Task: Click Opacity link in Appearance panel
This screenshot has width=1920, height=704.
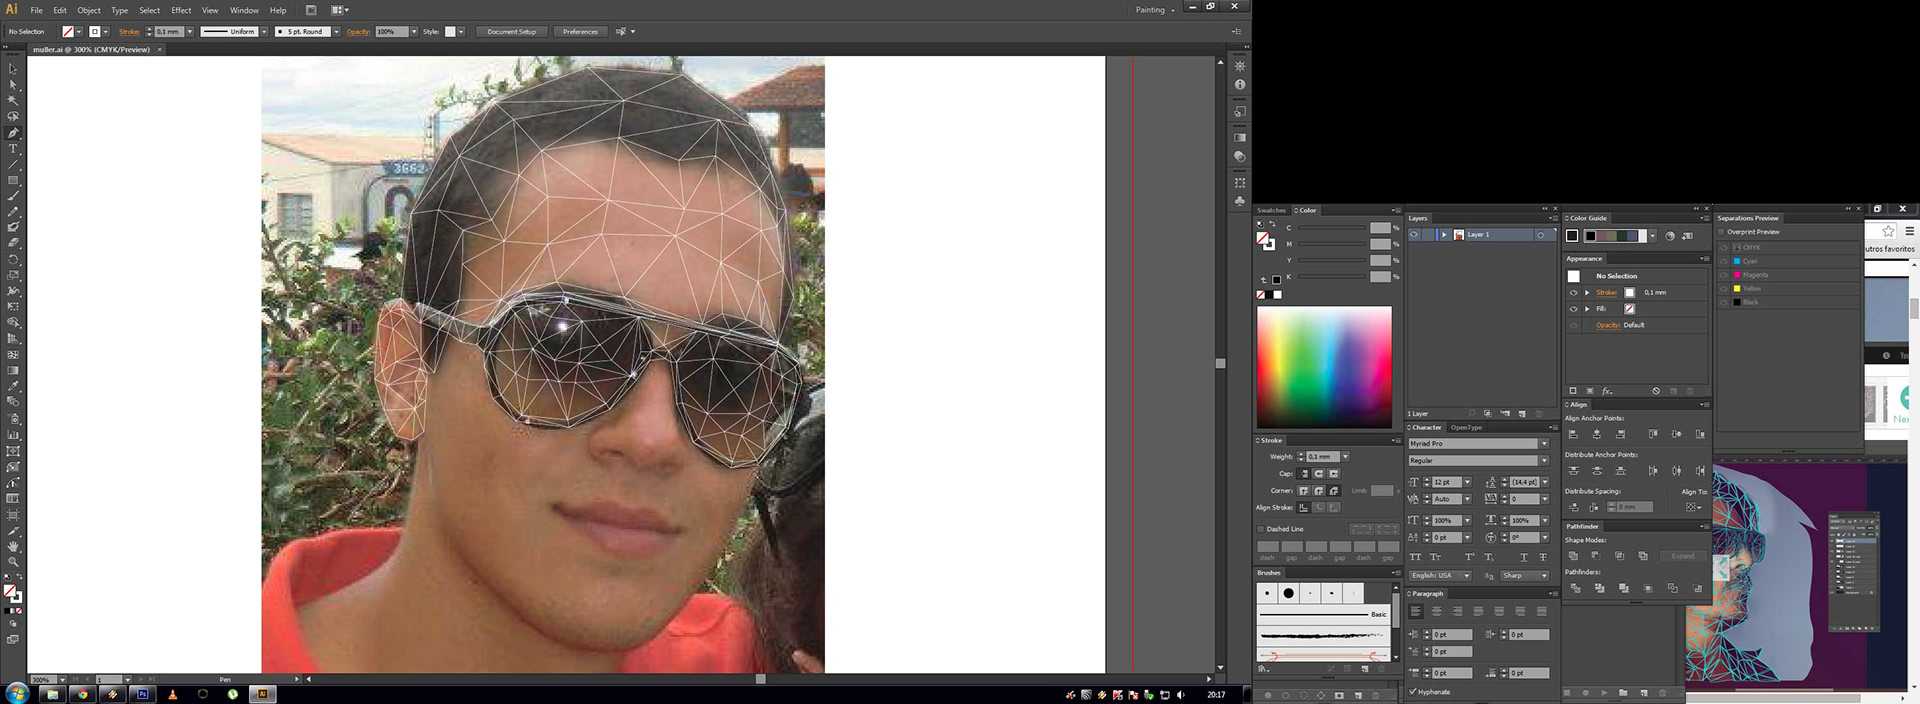Action: pyautogui.click(x=1607, y=325)
